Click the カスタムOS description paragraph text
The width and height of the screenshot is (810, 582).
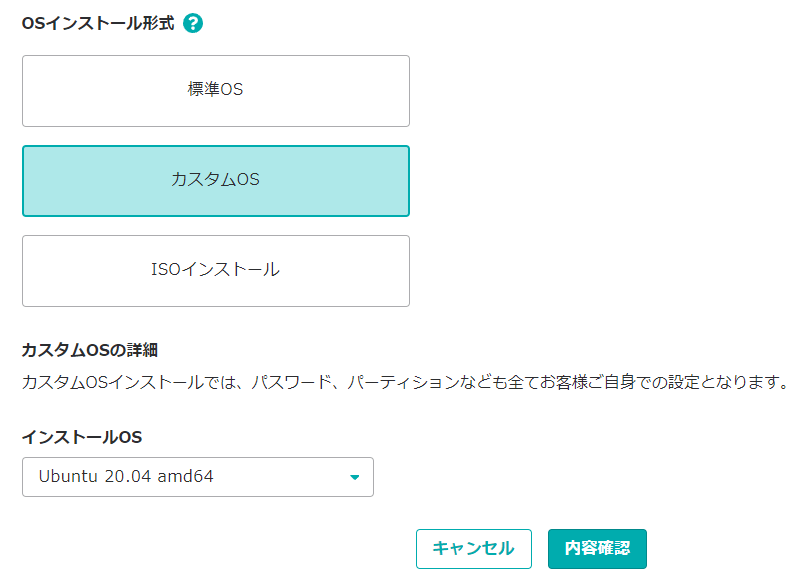406,382
